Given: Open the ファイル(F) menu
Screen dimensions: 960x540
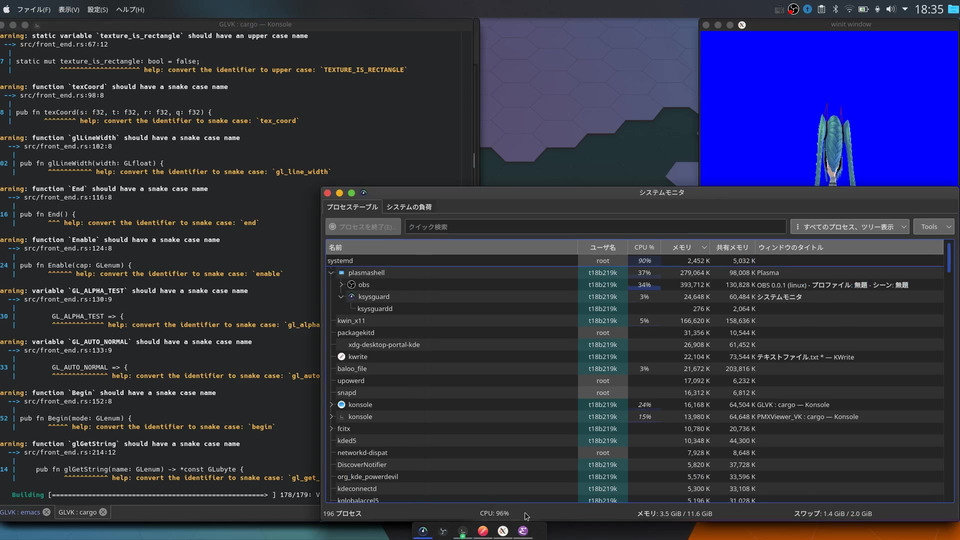Looking at the screenshot, I should pos(35,9).
